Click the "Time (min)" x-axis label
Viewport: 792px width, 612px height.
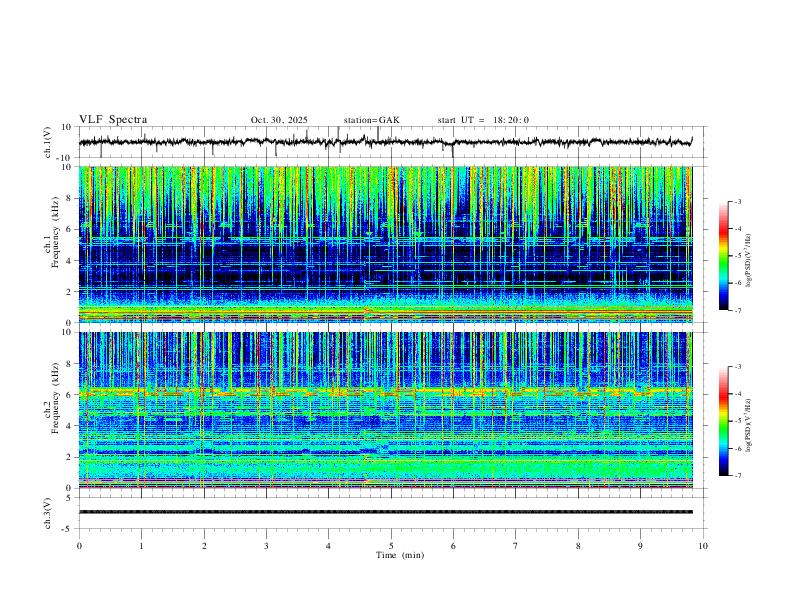(x=400, y=555)
